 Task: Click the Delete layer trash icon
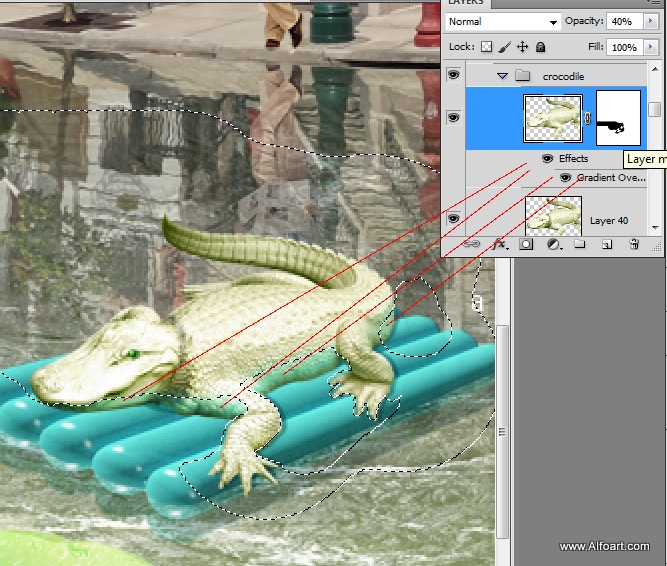[633, 244]
